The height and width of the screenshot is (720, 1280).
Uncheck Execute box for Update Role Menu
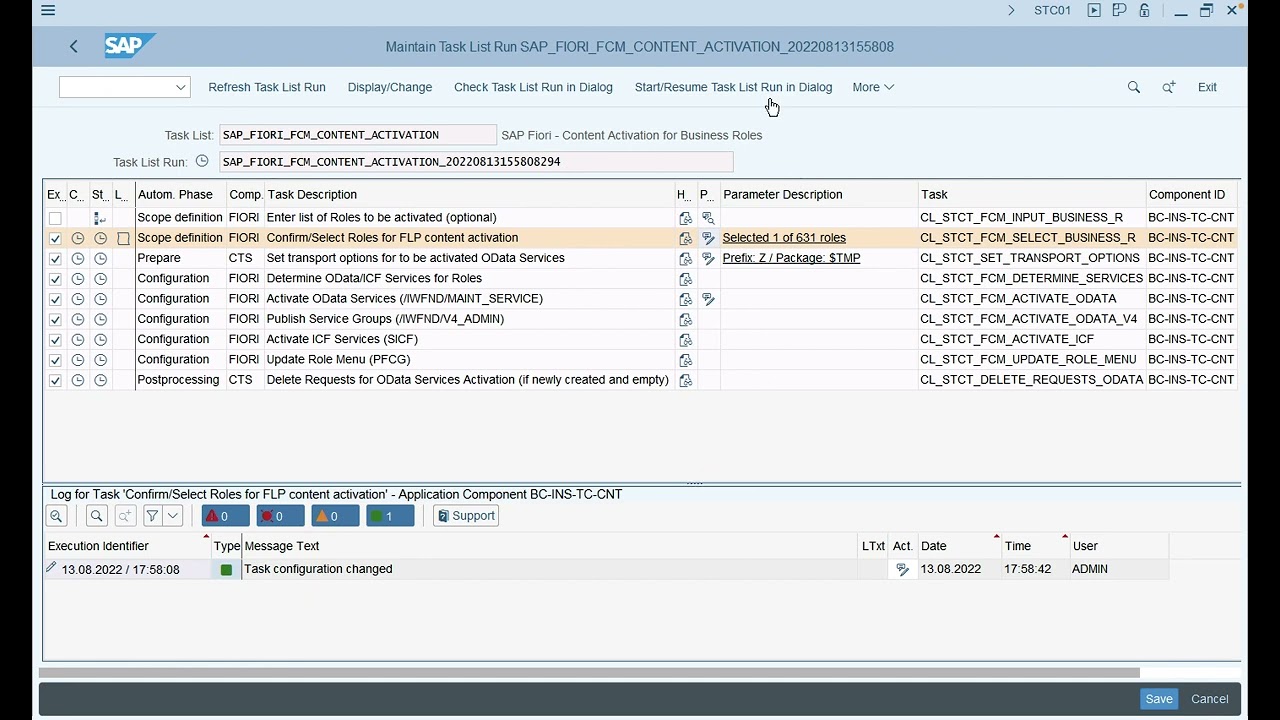tap(55, 360)
